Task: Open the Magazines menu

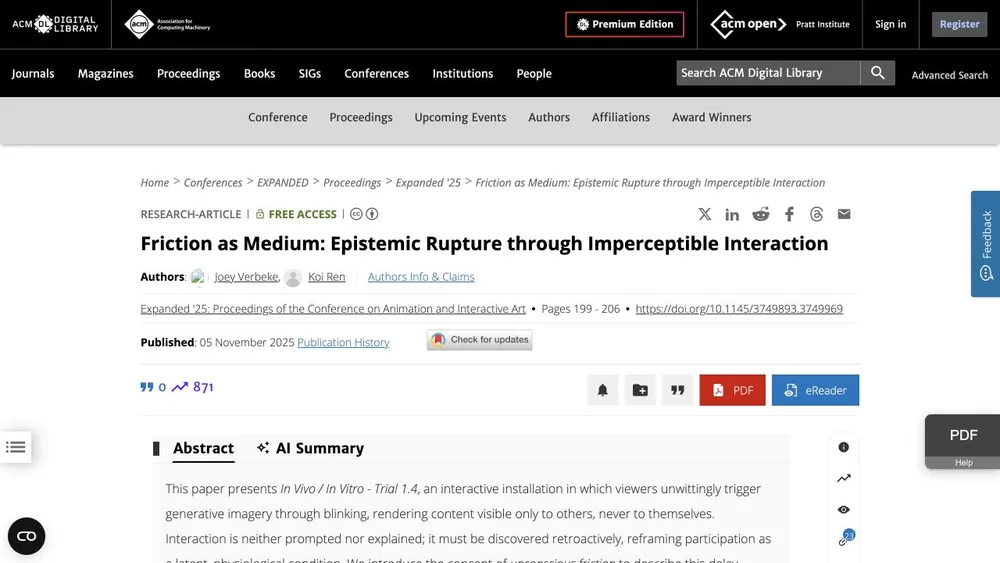Action: [106, 73]
